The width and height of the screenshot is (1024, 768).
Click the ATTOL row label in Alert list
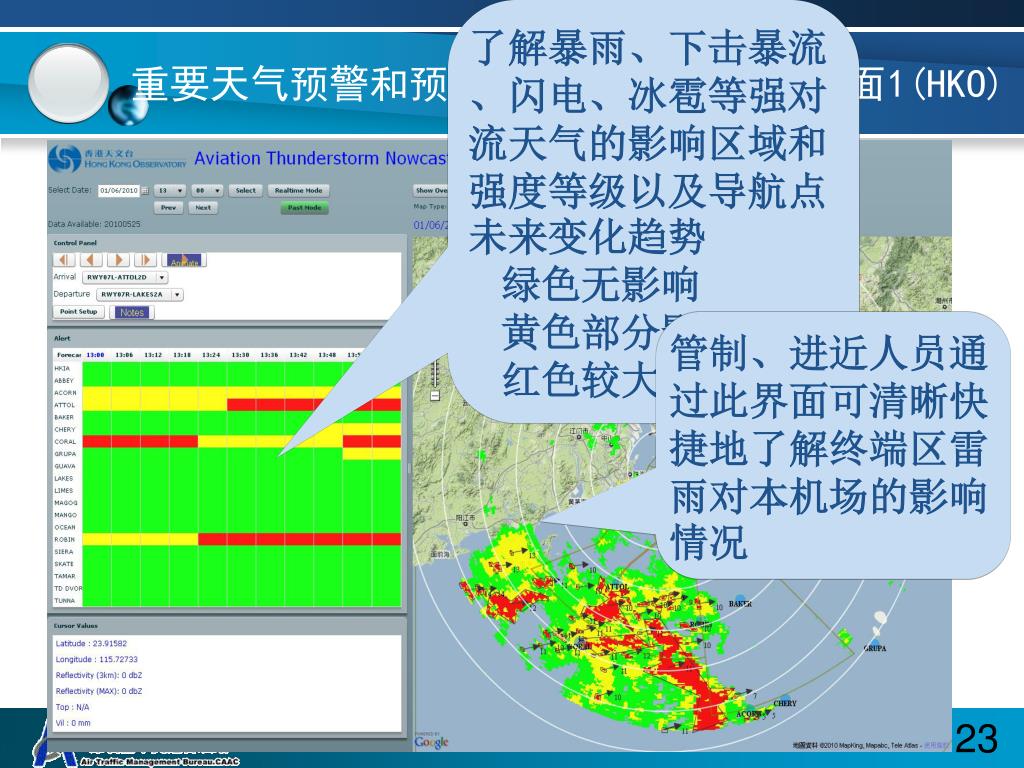(65, 406)
